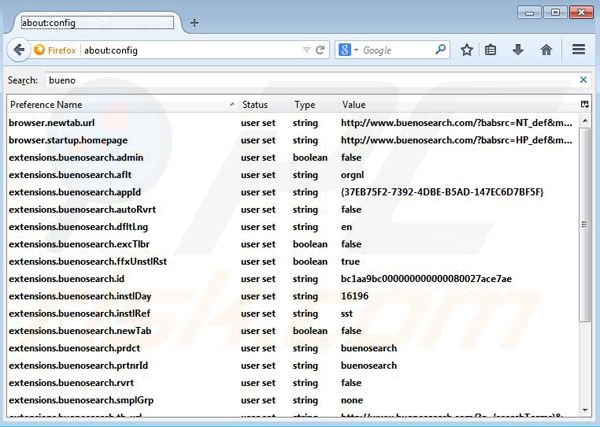
Task: Select extensions.buenosearch.prdct row
Action: [x=292, y=348]
